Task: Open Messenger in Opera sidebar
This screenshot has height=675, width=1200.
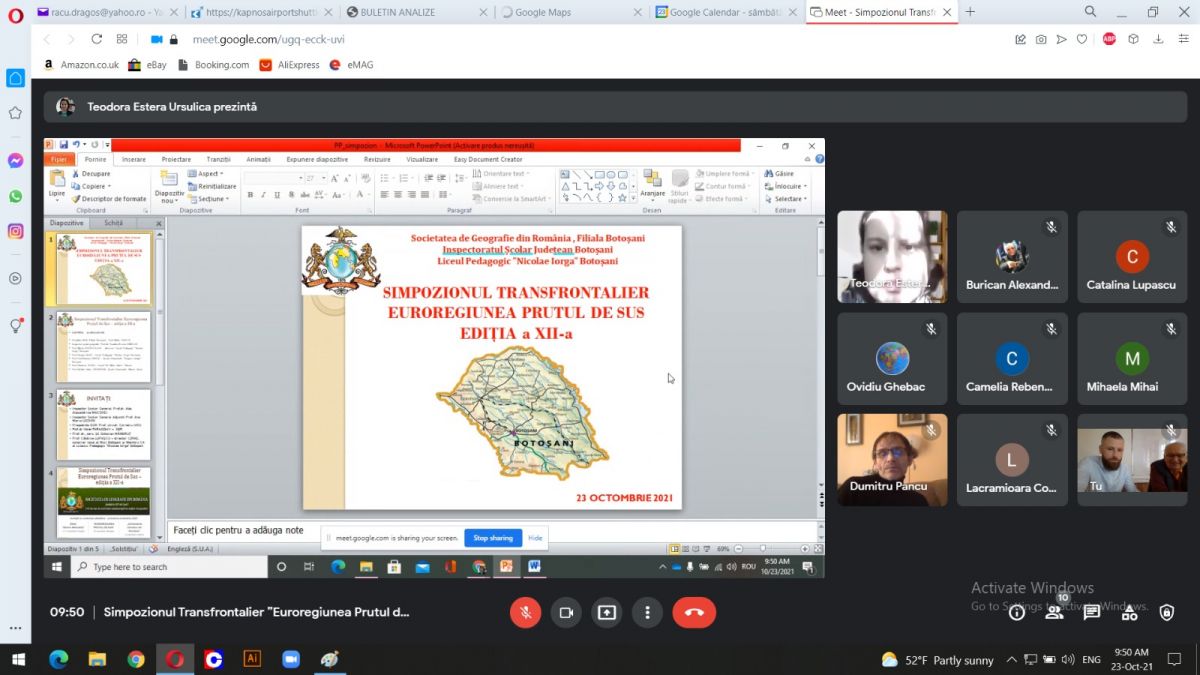Action: (x=15, y=161)
